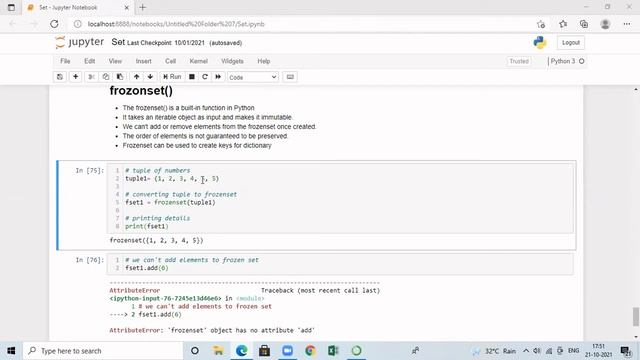The image size is (640, 360).
Task: Move selected cell down arrow
Action: (x=150, y=77)
